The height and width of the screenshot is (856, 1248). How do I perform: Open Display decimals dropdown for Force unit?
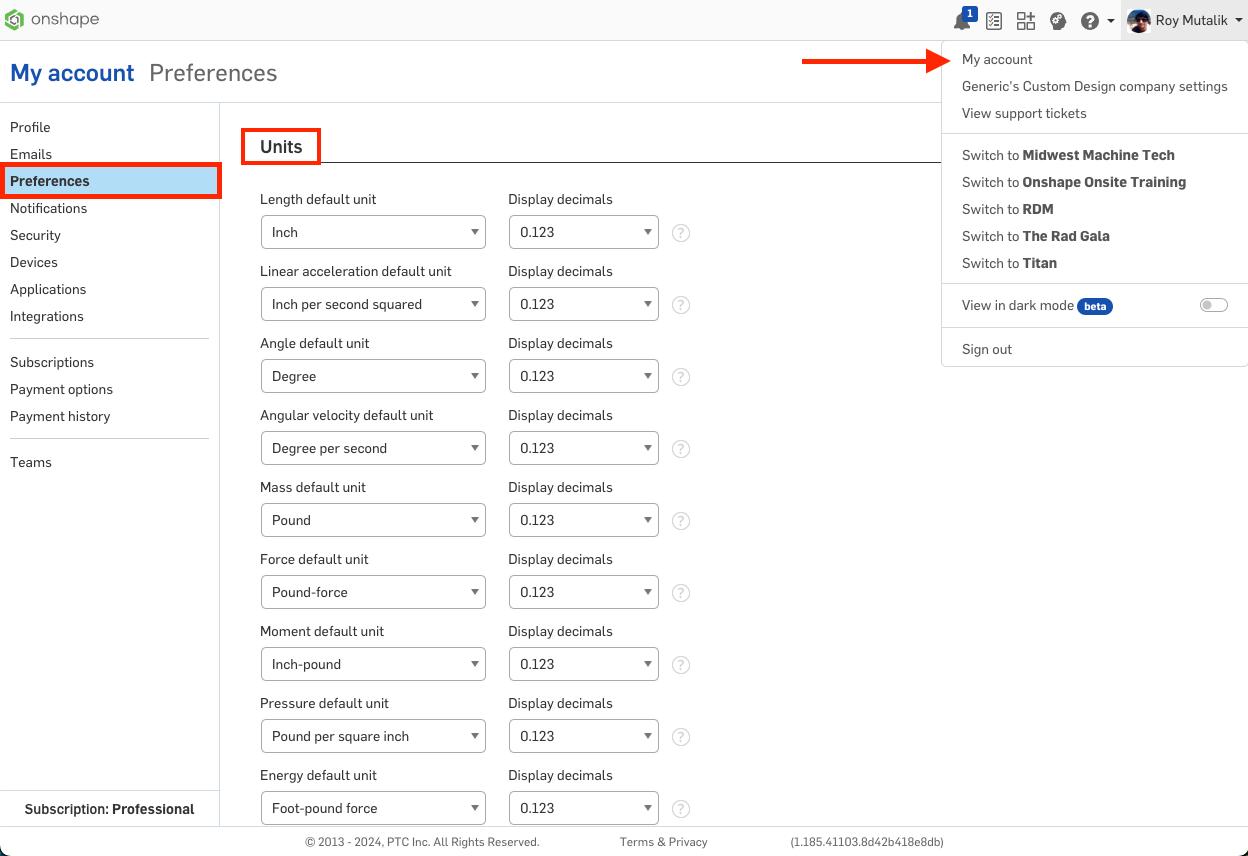click(x=583, y=592)
